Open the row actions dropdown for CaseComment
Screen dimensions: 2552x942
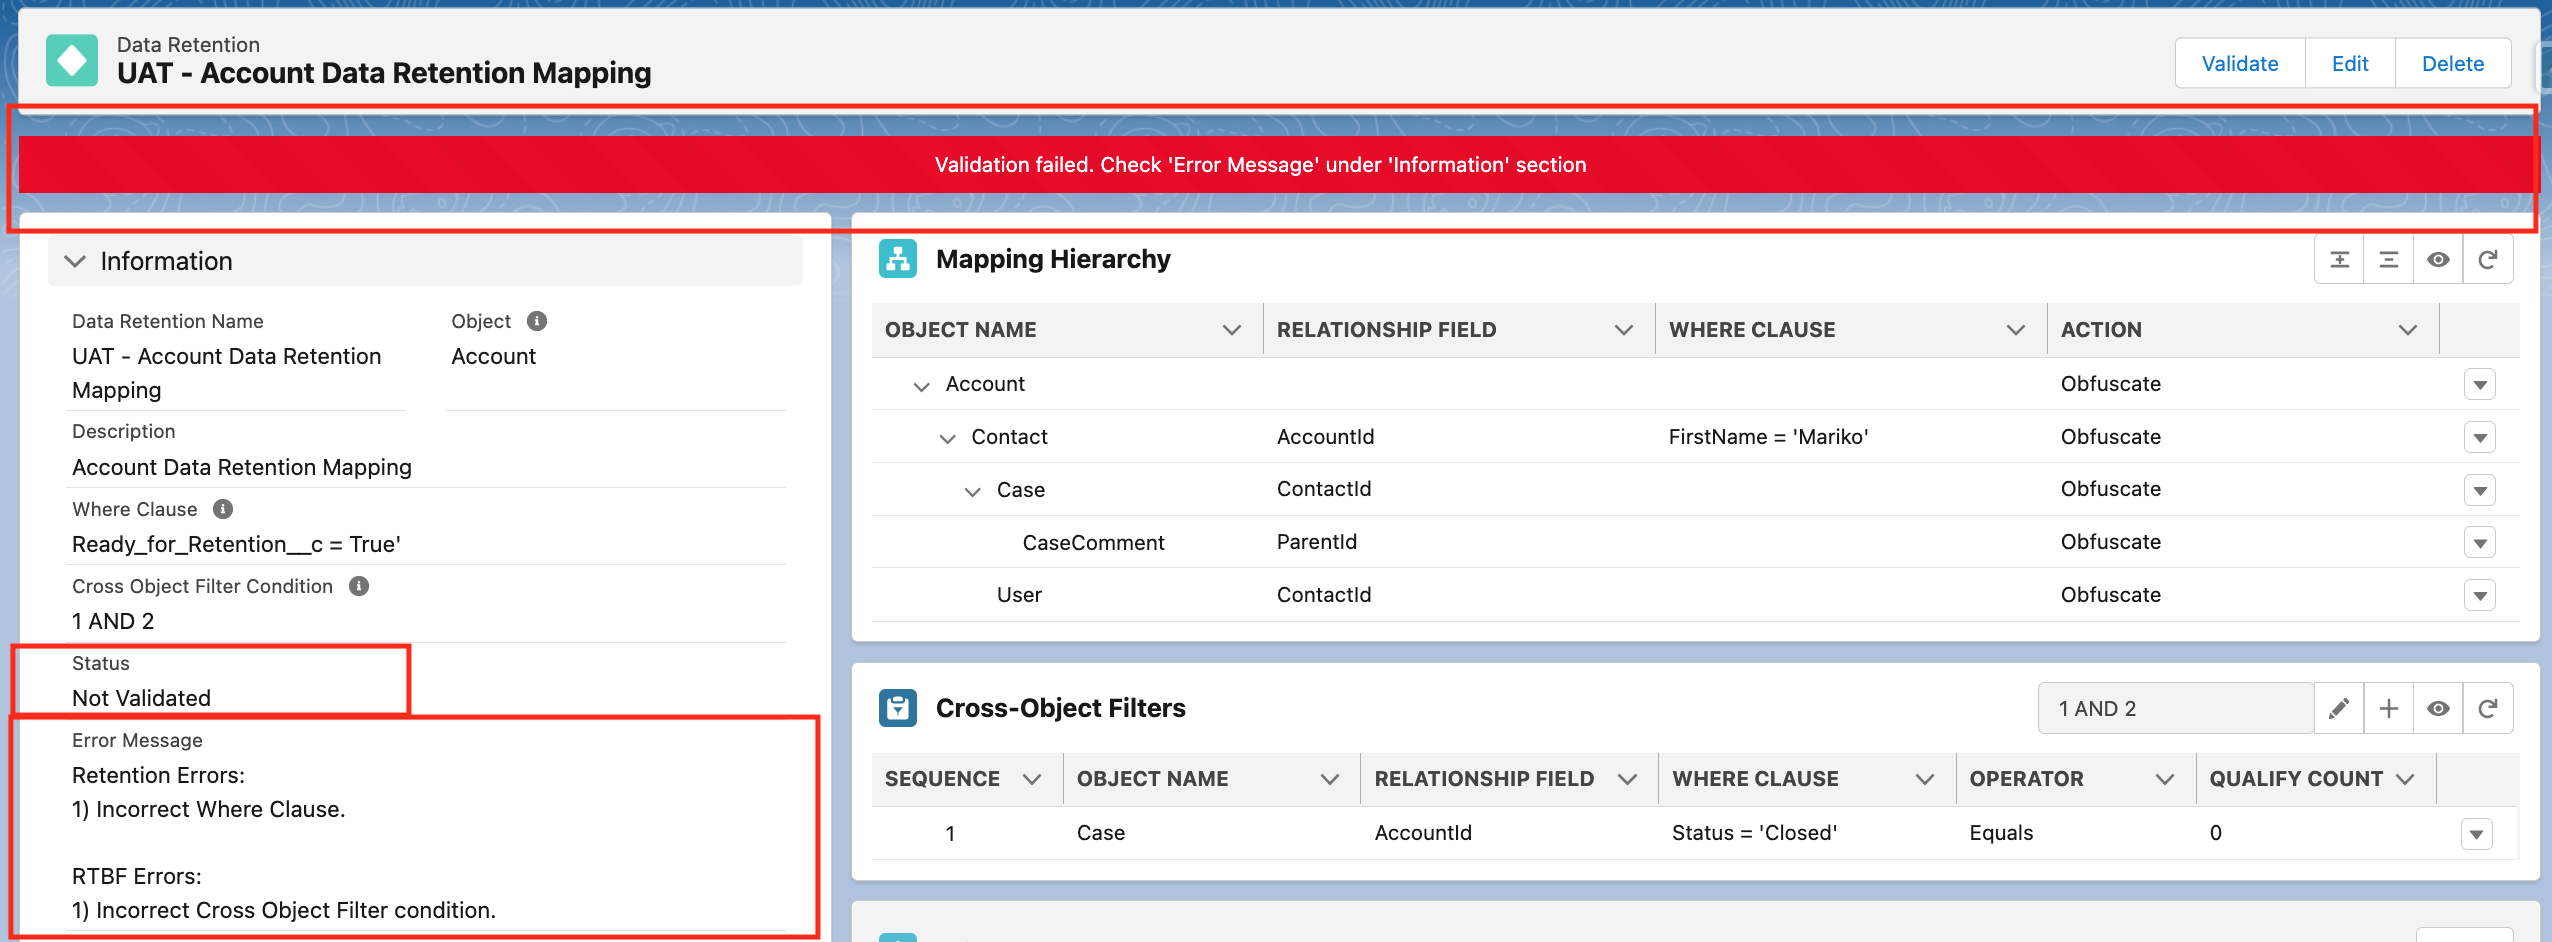tap(2479, 543)
